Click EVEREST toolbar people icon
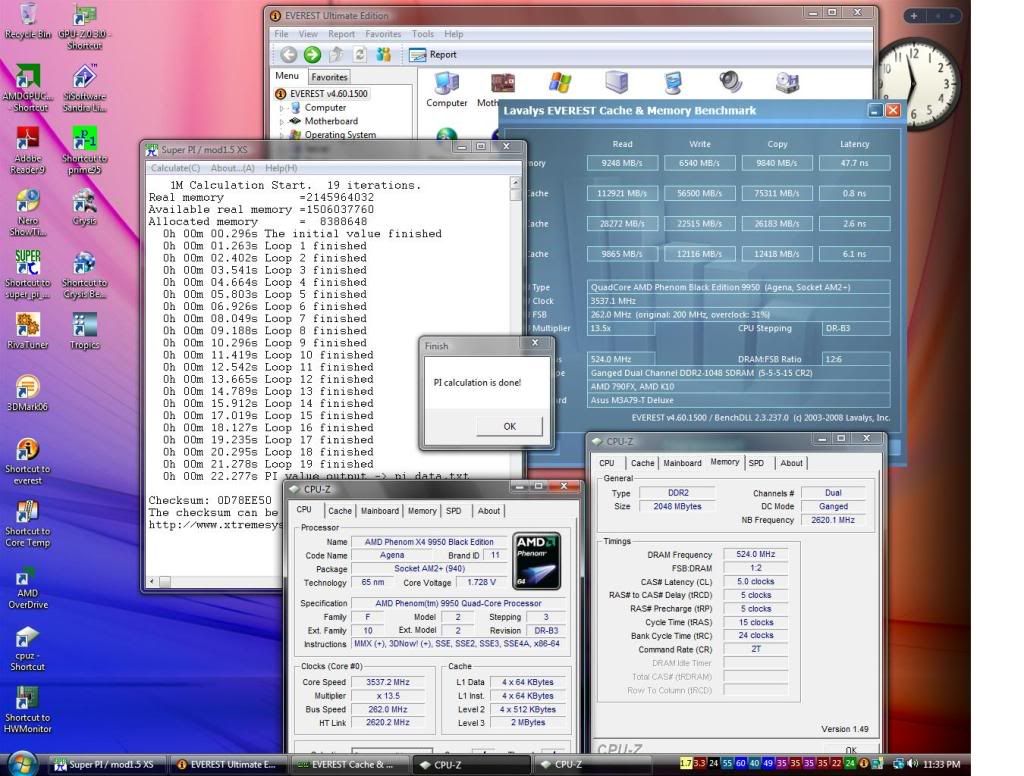Screen dimensions: 1024x776 pyautogui.click(x=383, y=55)
